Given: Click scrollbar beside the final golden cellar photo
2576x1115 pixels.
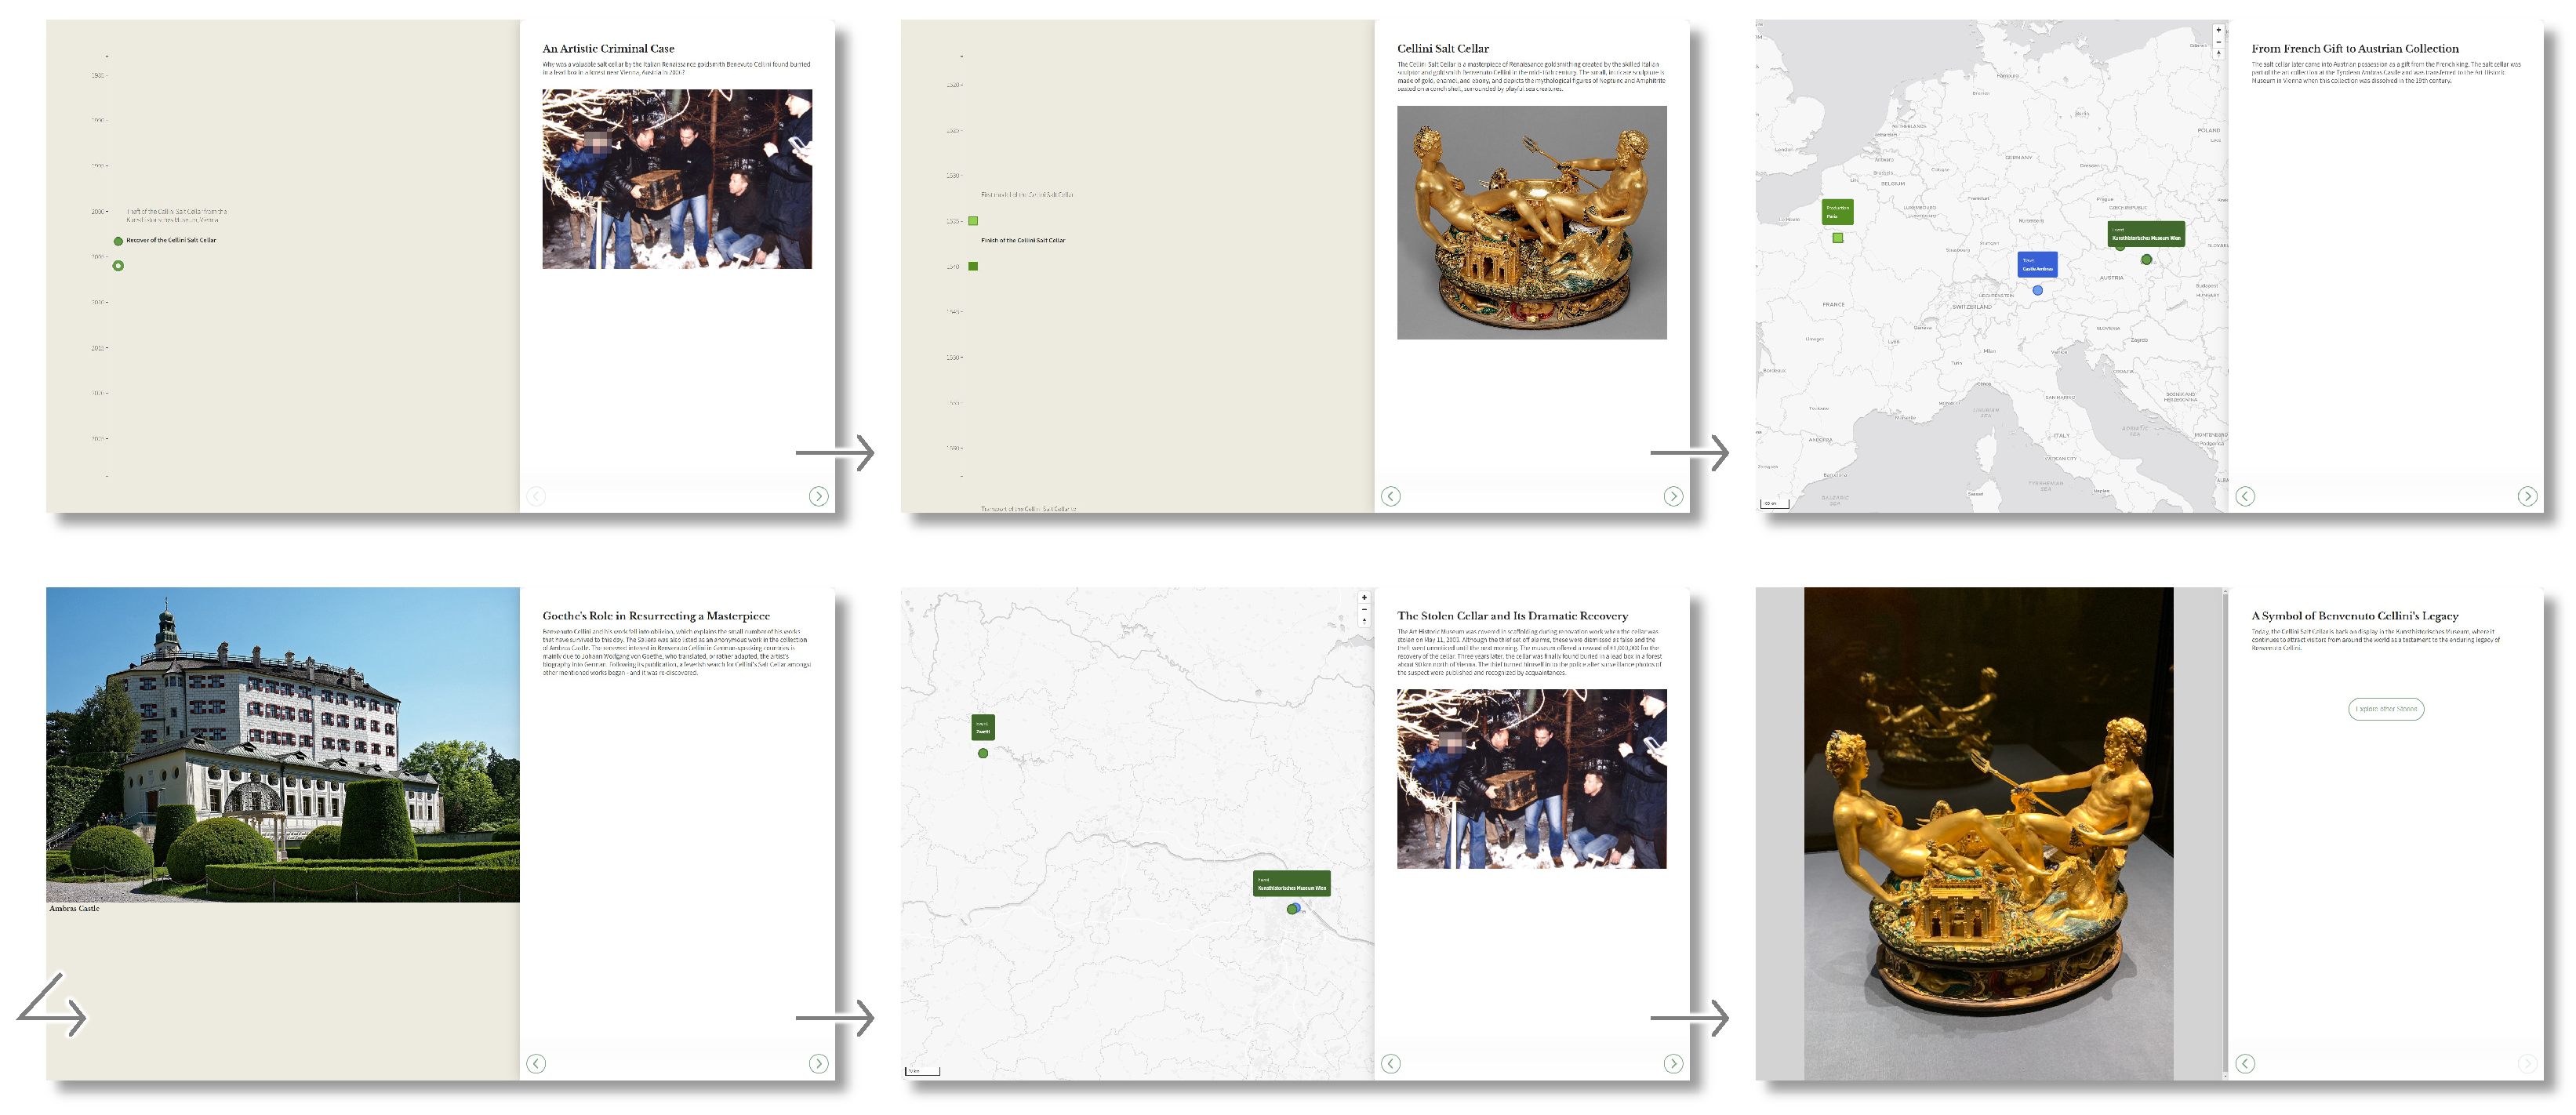Looking at the screenshot, I should click(x=2225, y=830).
